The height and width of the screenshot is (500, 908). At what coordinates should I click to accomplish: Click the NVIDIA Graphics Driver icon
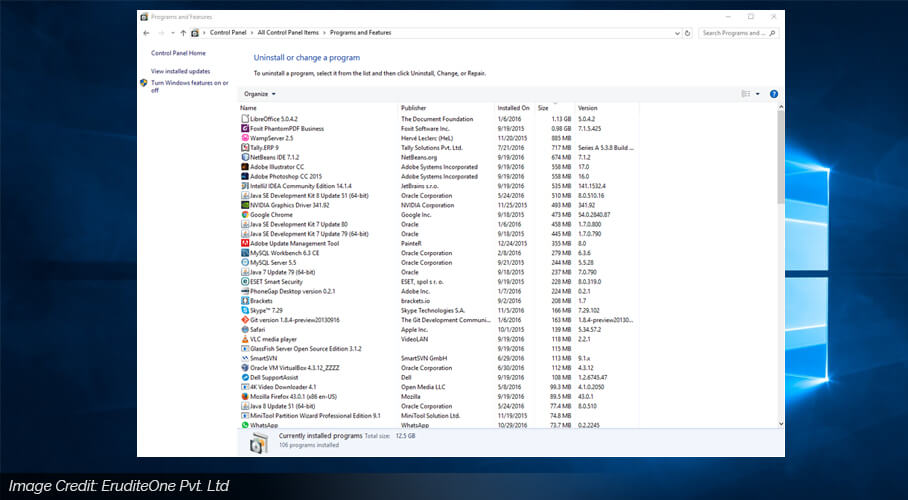245,205
